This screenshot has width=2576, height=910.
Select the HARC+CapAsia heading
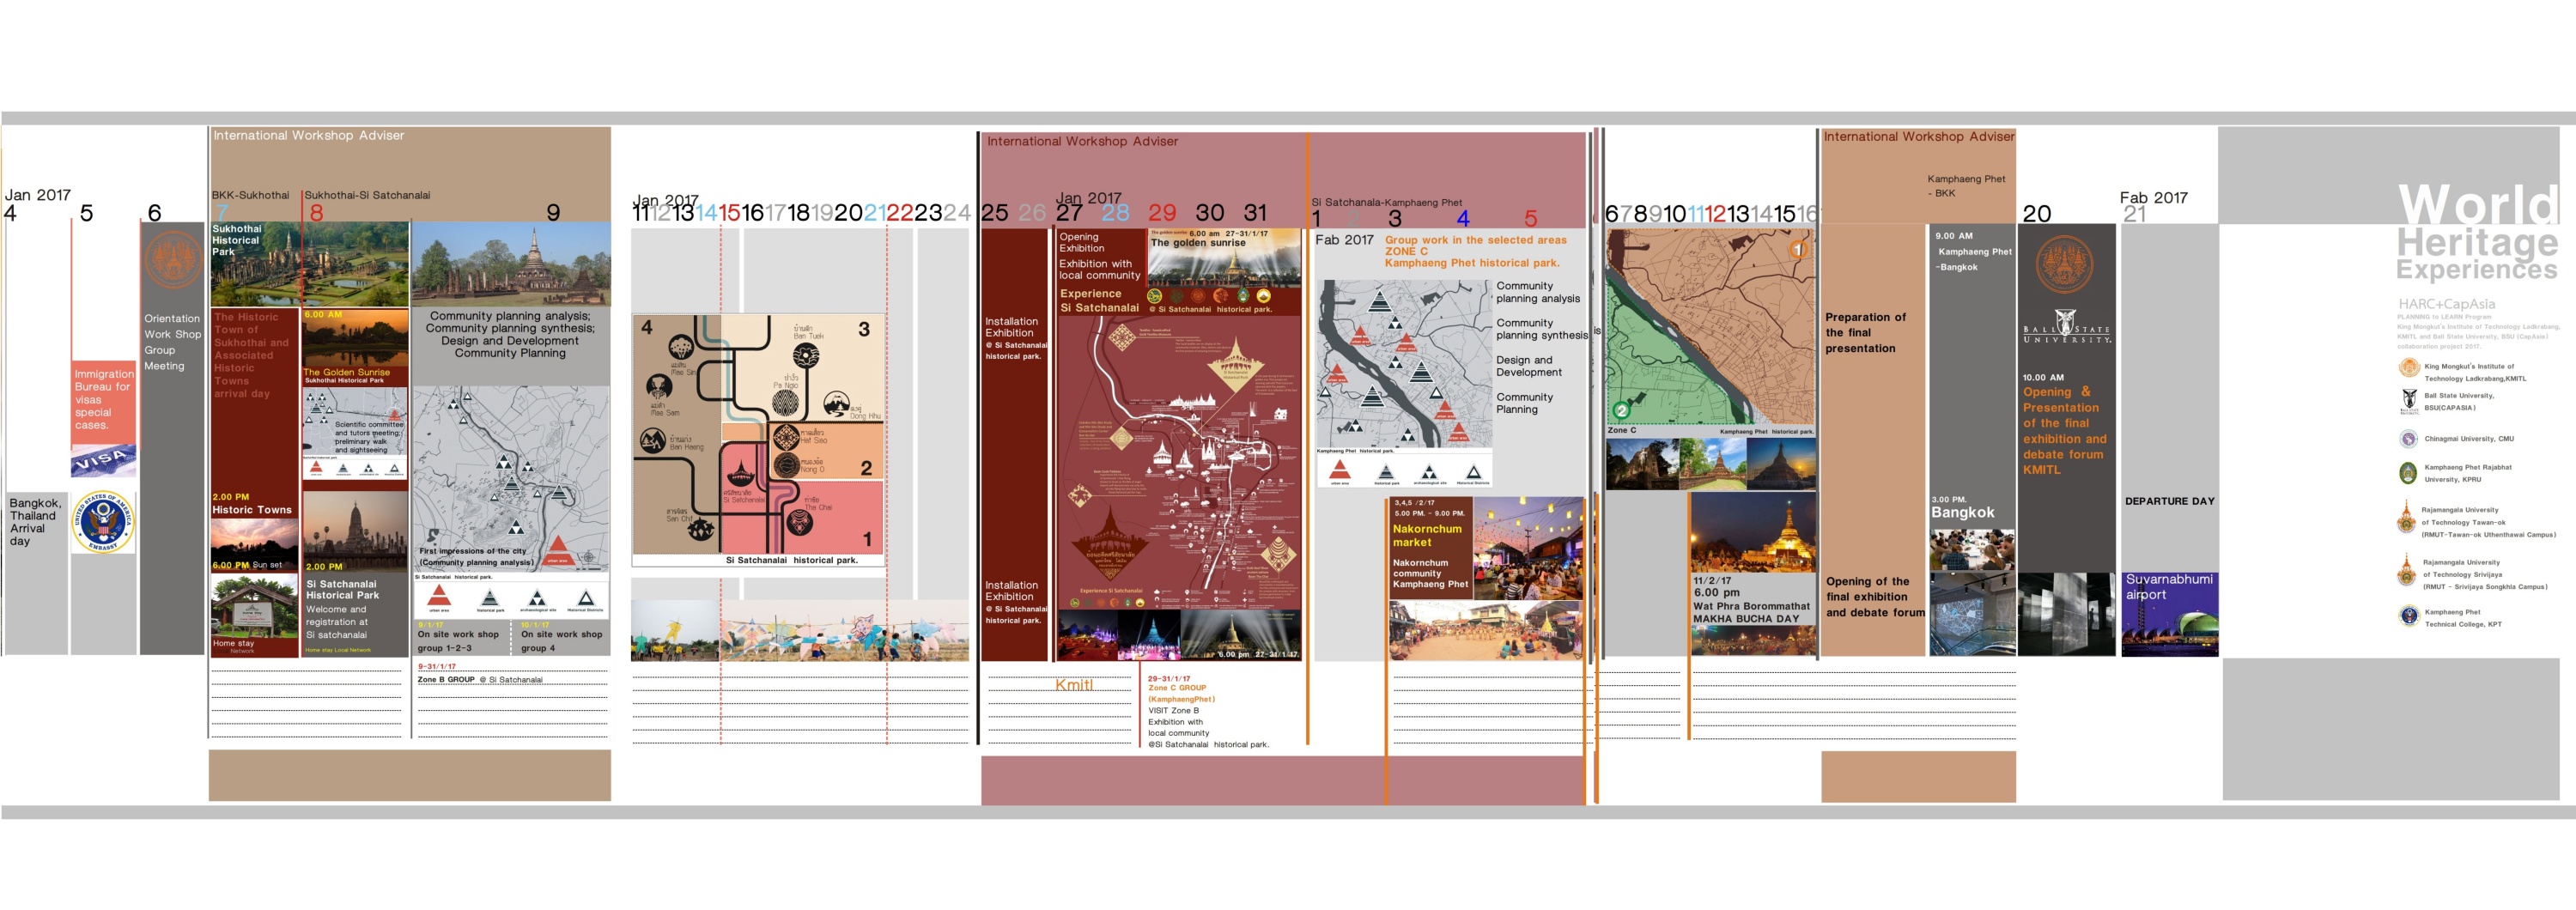click(x=2446, y=304)
